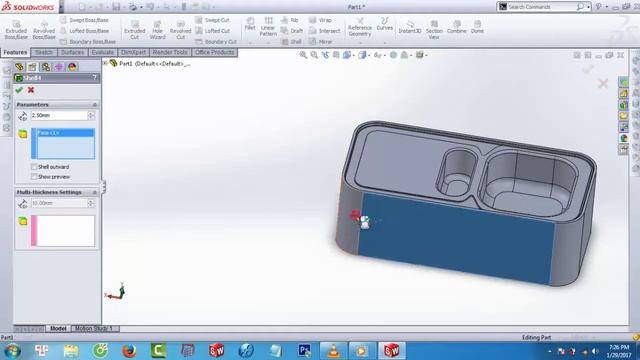Open Firefox from the taskbar
640x360 pixels.
[129, 351]
